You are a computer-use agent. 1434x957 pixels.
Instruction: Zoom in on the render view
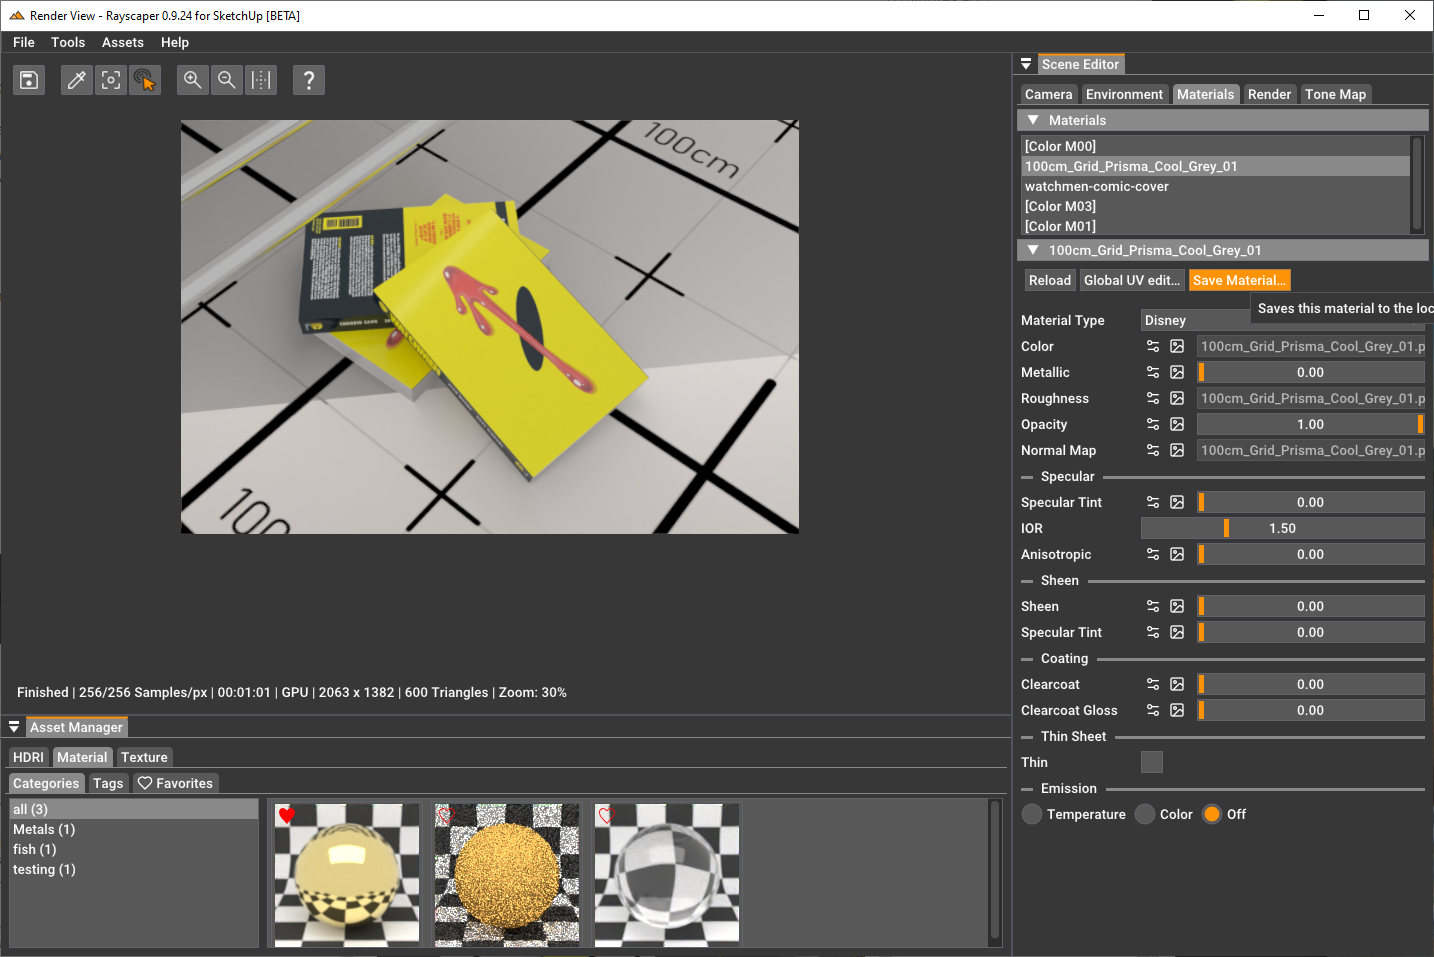click(193, 80)
